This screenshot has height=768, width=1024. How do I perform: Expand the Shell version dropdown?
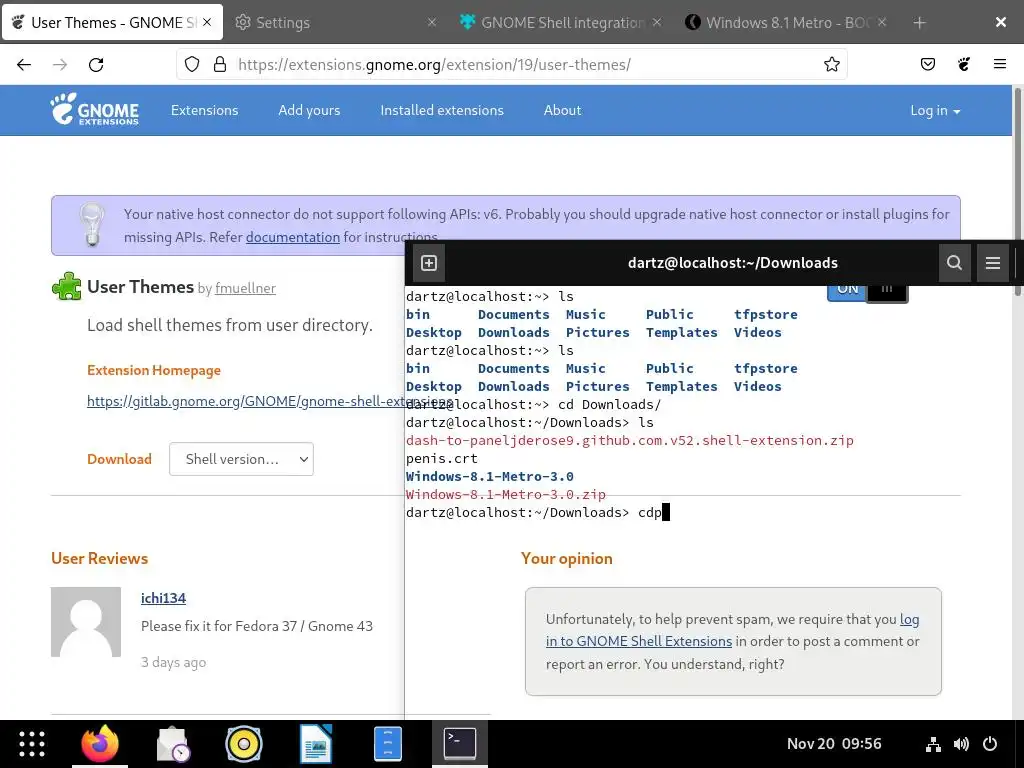click(x=241, y=459)
